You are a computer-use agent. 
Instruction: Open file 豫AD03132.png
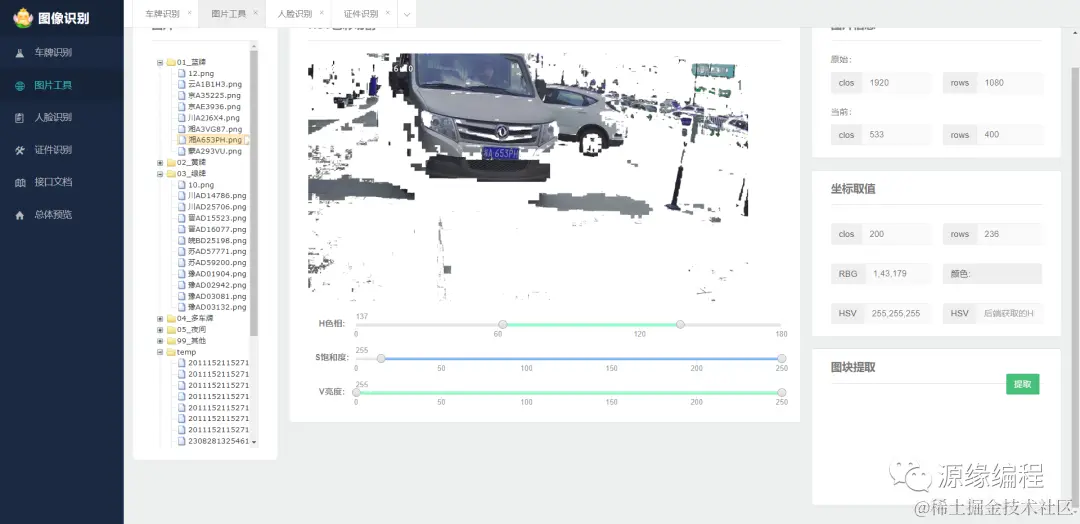click(217, 307)
